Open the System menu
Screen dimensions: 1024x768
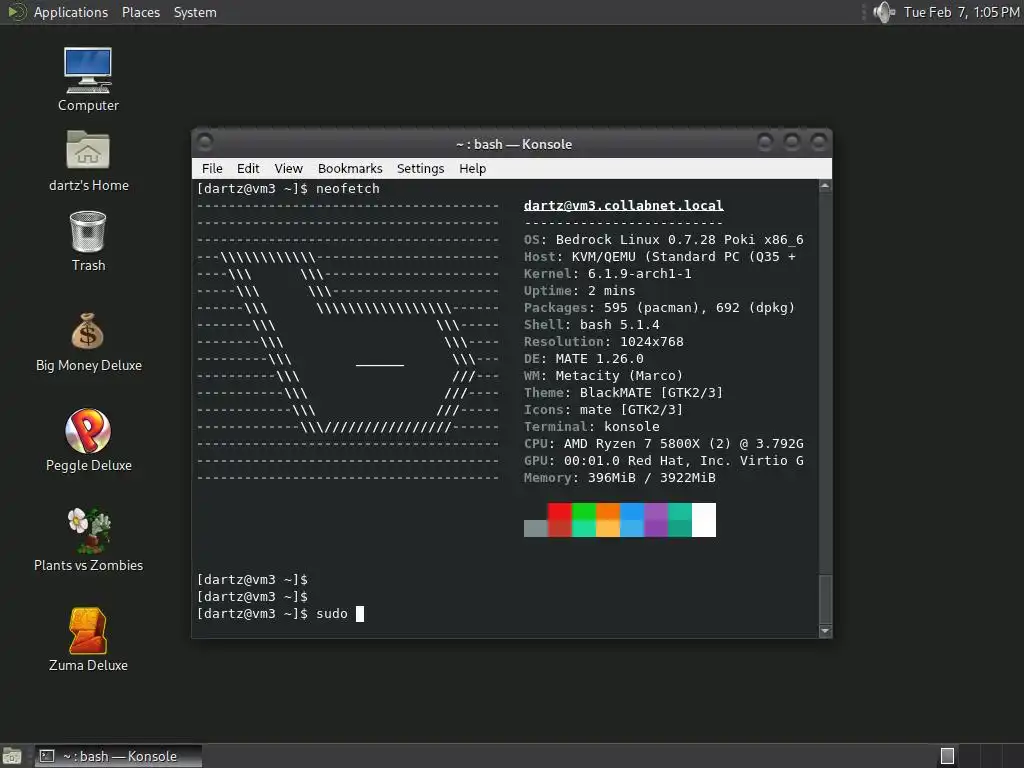coord(195,12)
